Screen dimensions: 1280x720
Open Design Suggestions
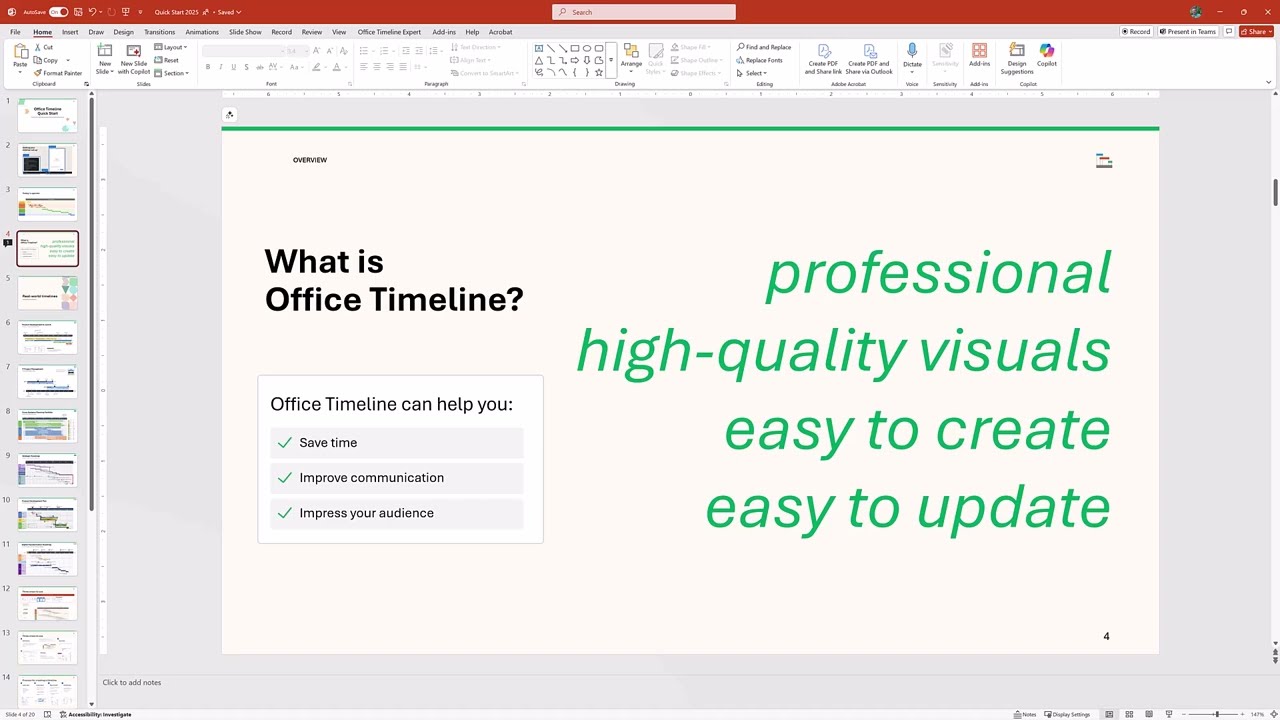(x=1017, y=59)
